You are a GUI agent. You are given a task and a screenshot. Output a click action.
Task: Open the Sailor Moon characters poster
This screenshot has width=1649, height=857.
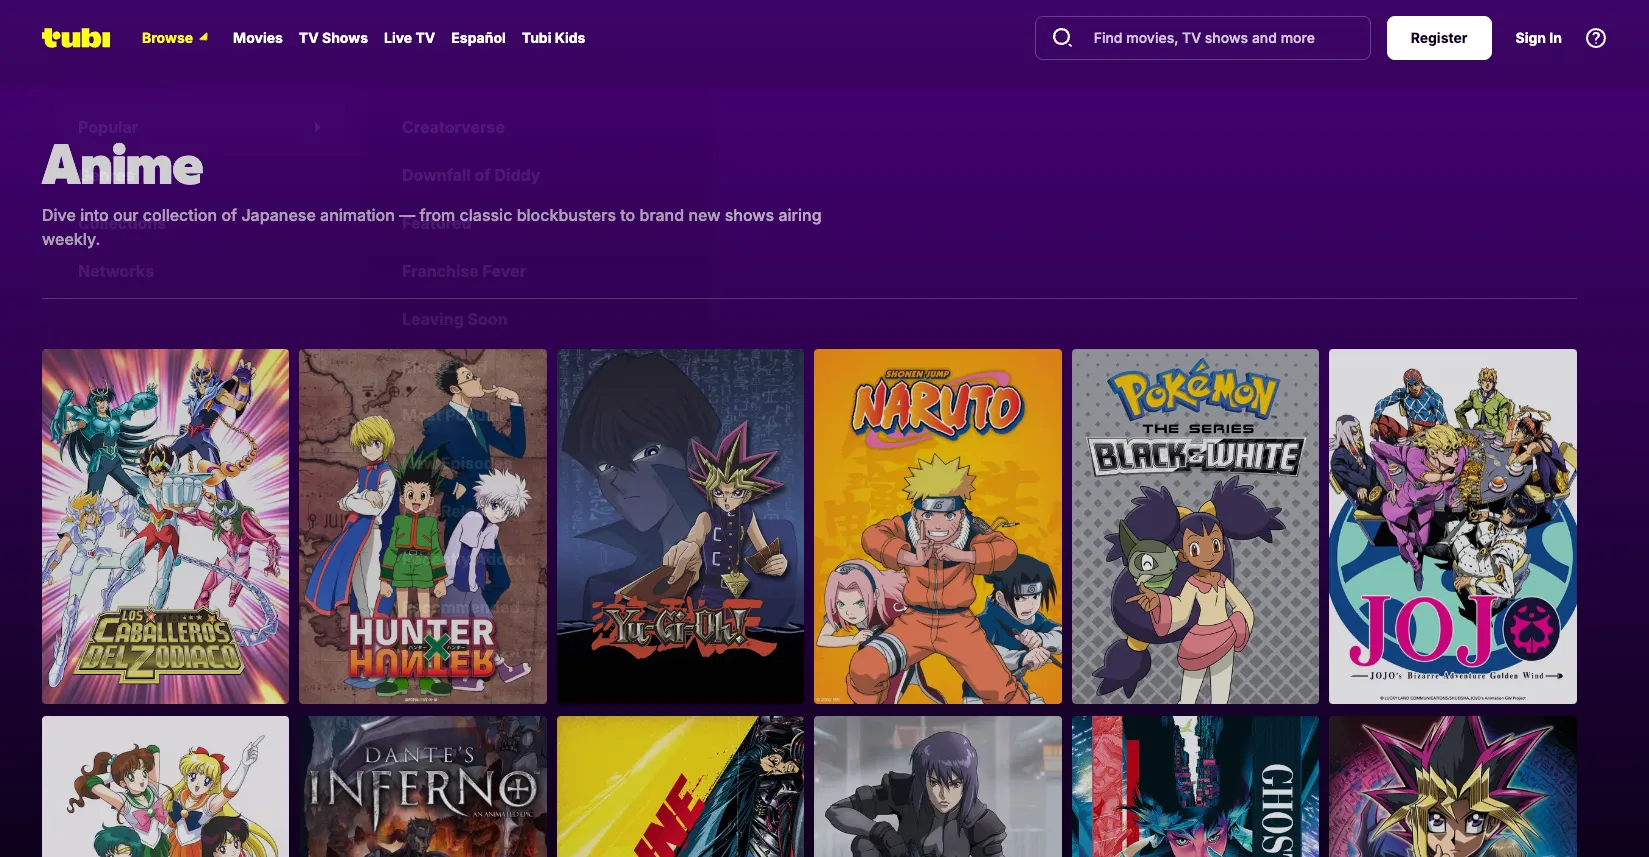pos(165,786)
